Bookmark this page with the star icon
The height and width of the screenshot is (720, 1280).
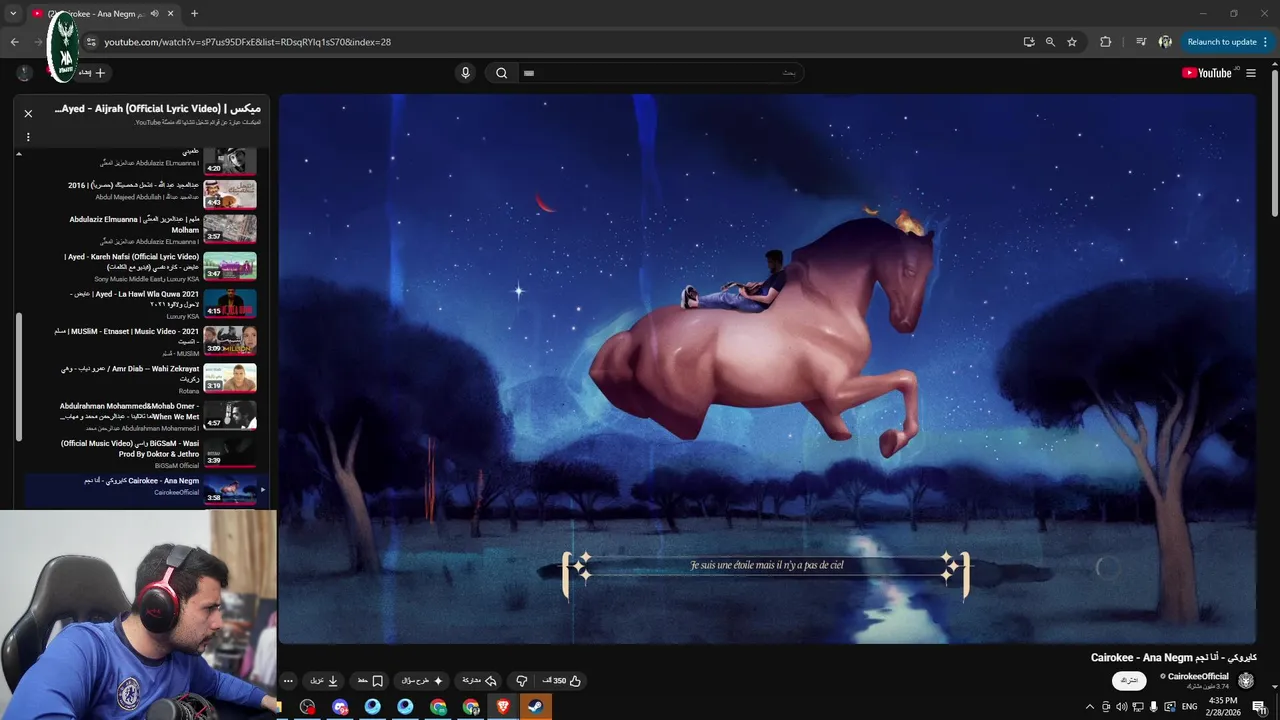pyautogui.click(x=1072, y=42)
